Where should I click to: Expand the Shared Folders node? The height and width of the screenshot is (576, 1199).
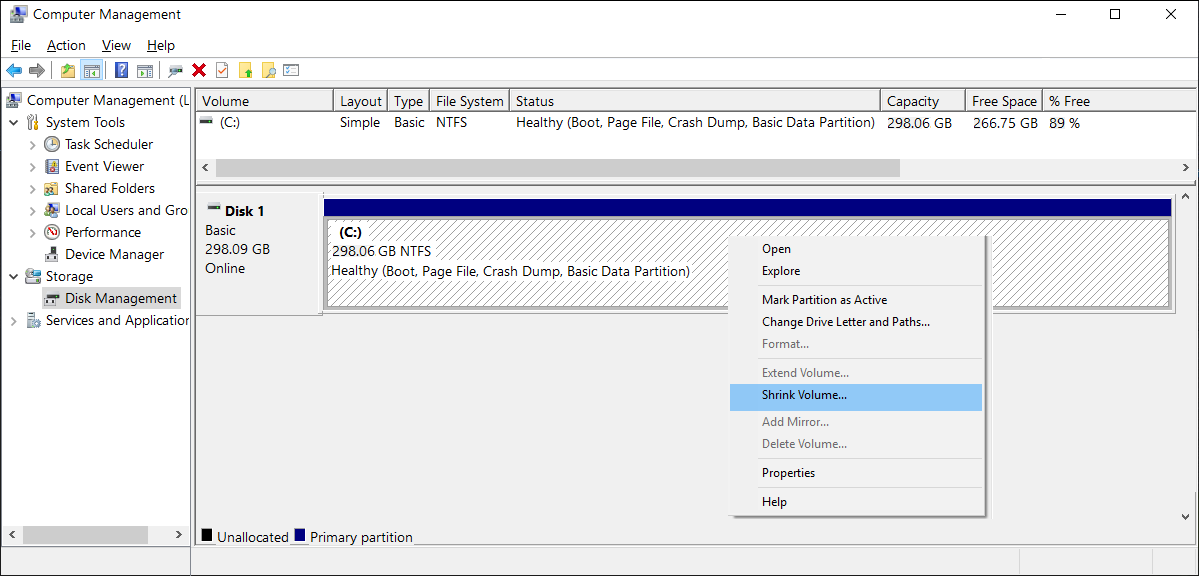click(x=33, y=188)
